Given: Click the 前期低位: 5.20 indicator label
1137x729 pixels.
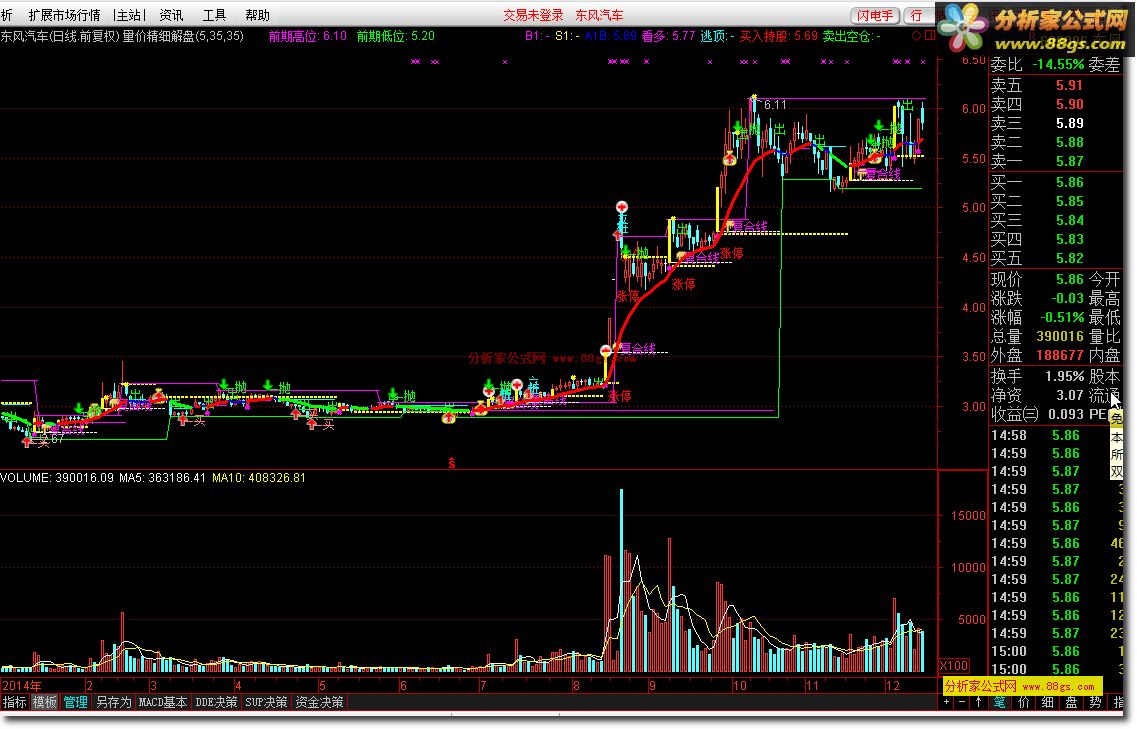Looking at the screenshot, I should point(395,36).
